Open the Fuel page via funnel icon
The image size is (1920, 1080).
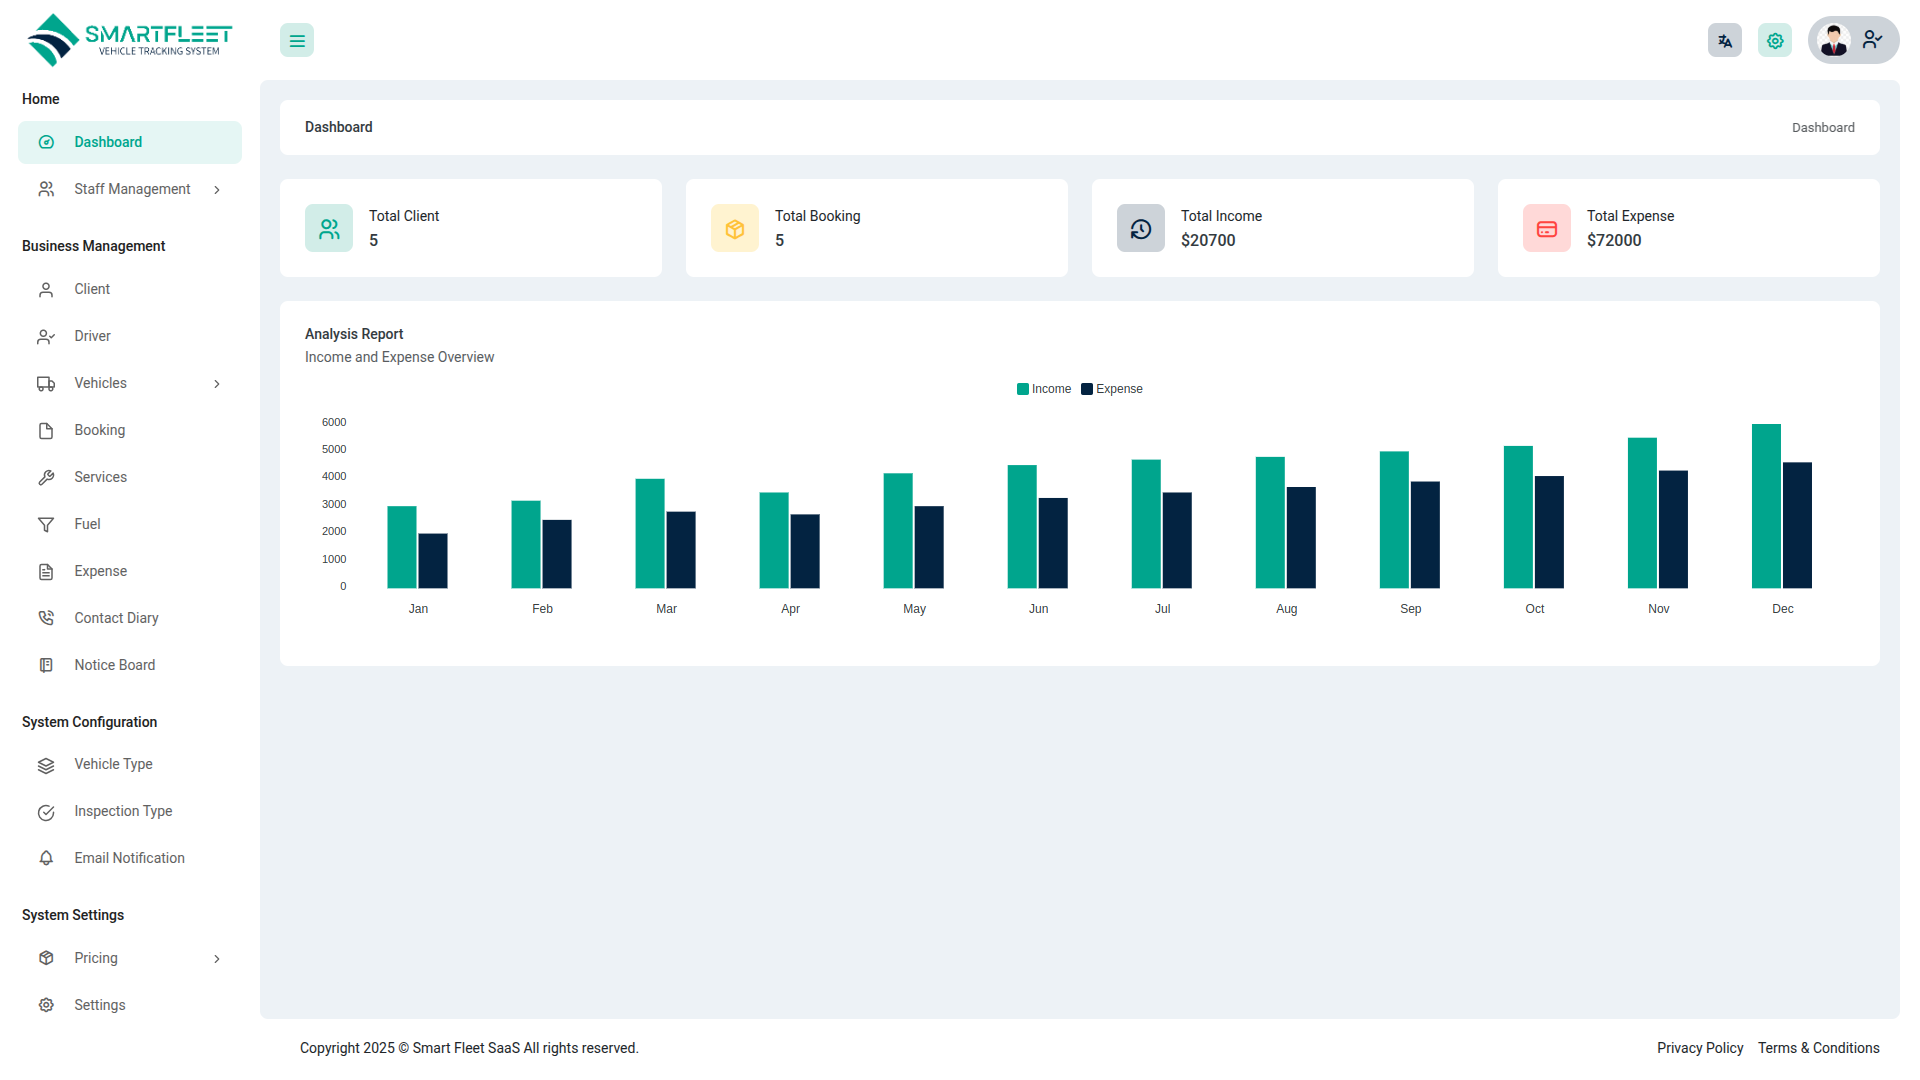click(46, 525)
